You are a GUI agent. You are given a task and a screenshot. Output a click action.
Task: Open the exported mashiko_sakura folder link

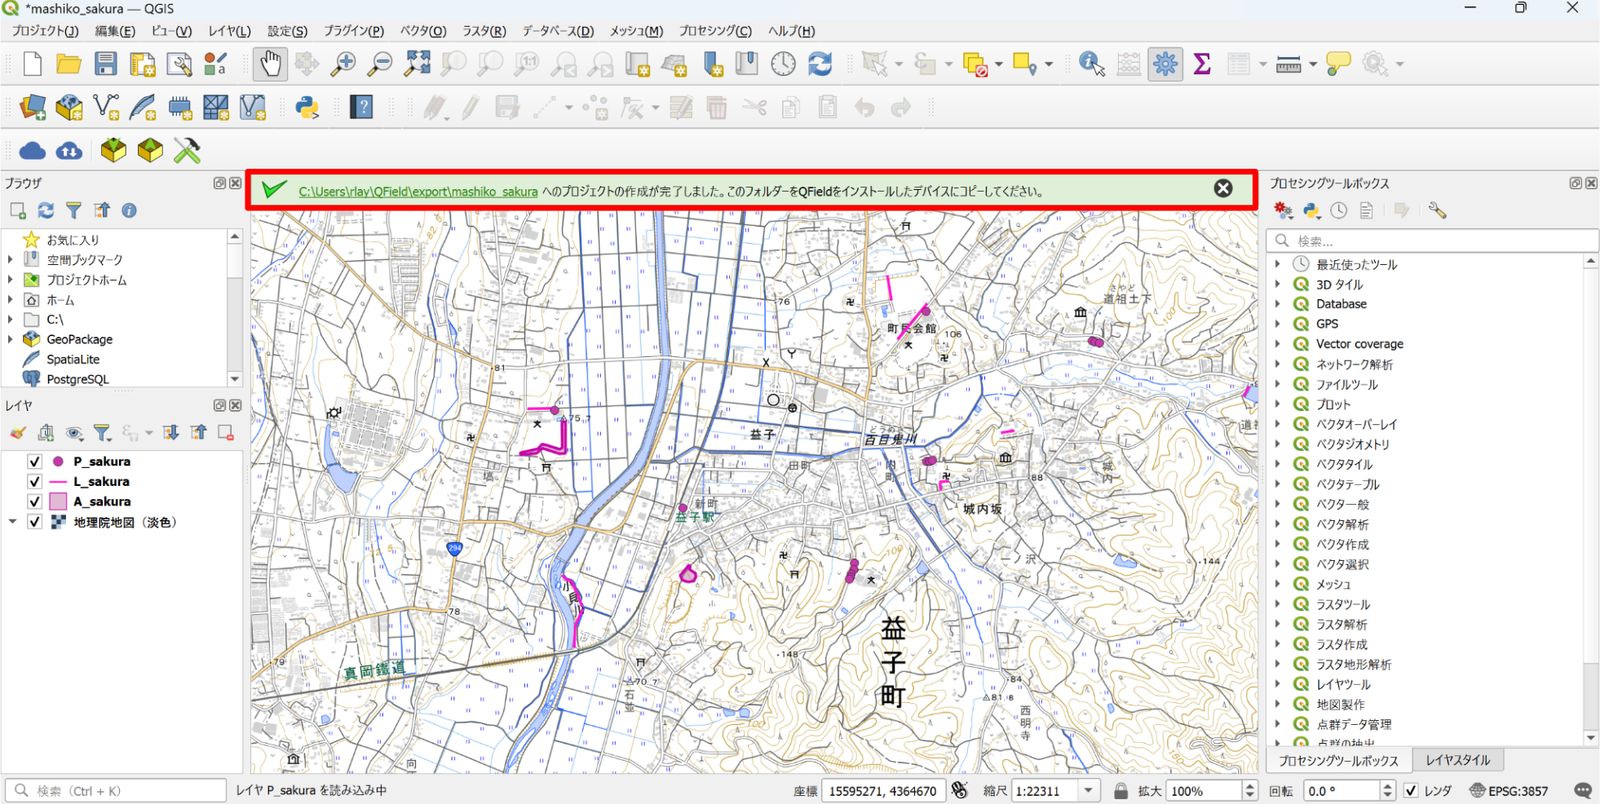[x=418, y=191]
